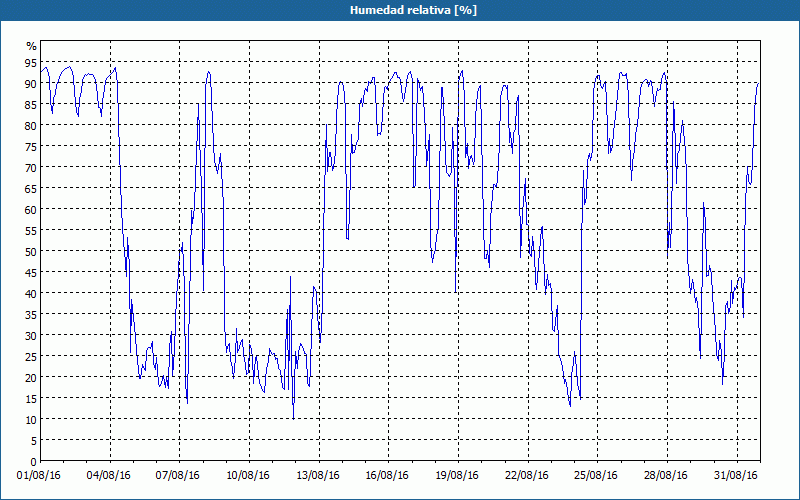Click the y-axis value 5
800x500 pixels.
(x=34, y=441)
